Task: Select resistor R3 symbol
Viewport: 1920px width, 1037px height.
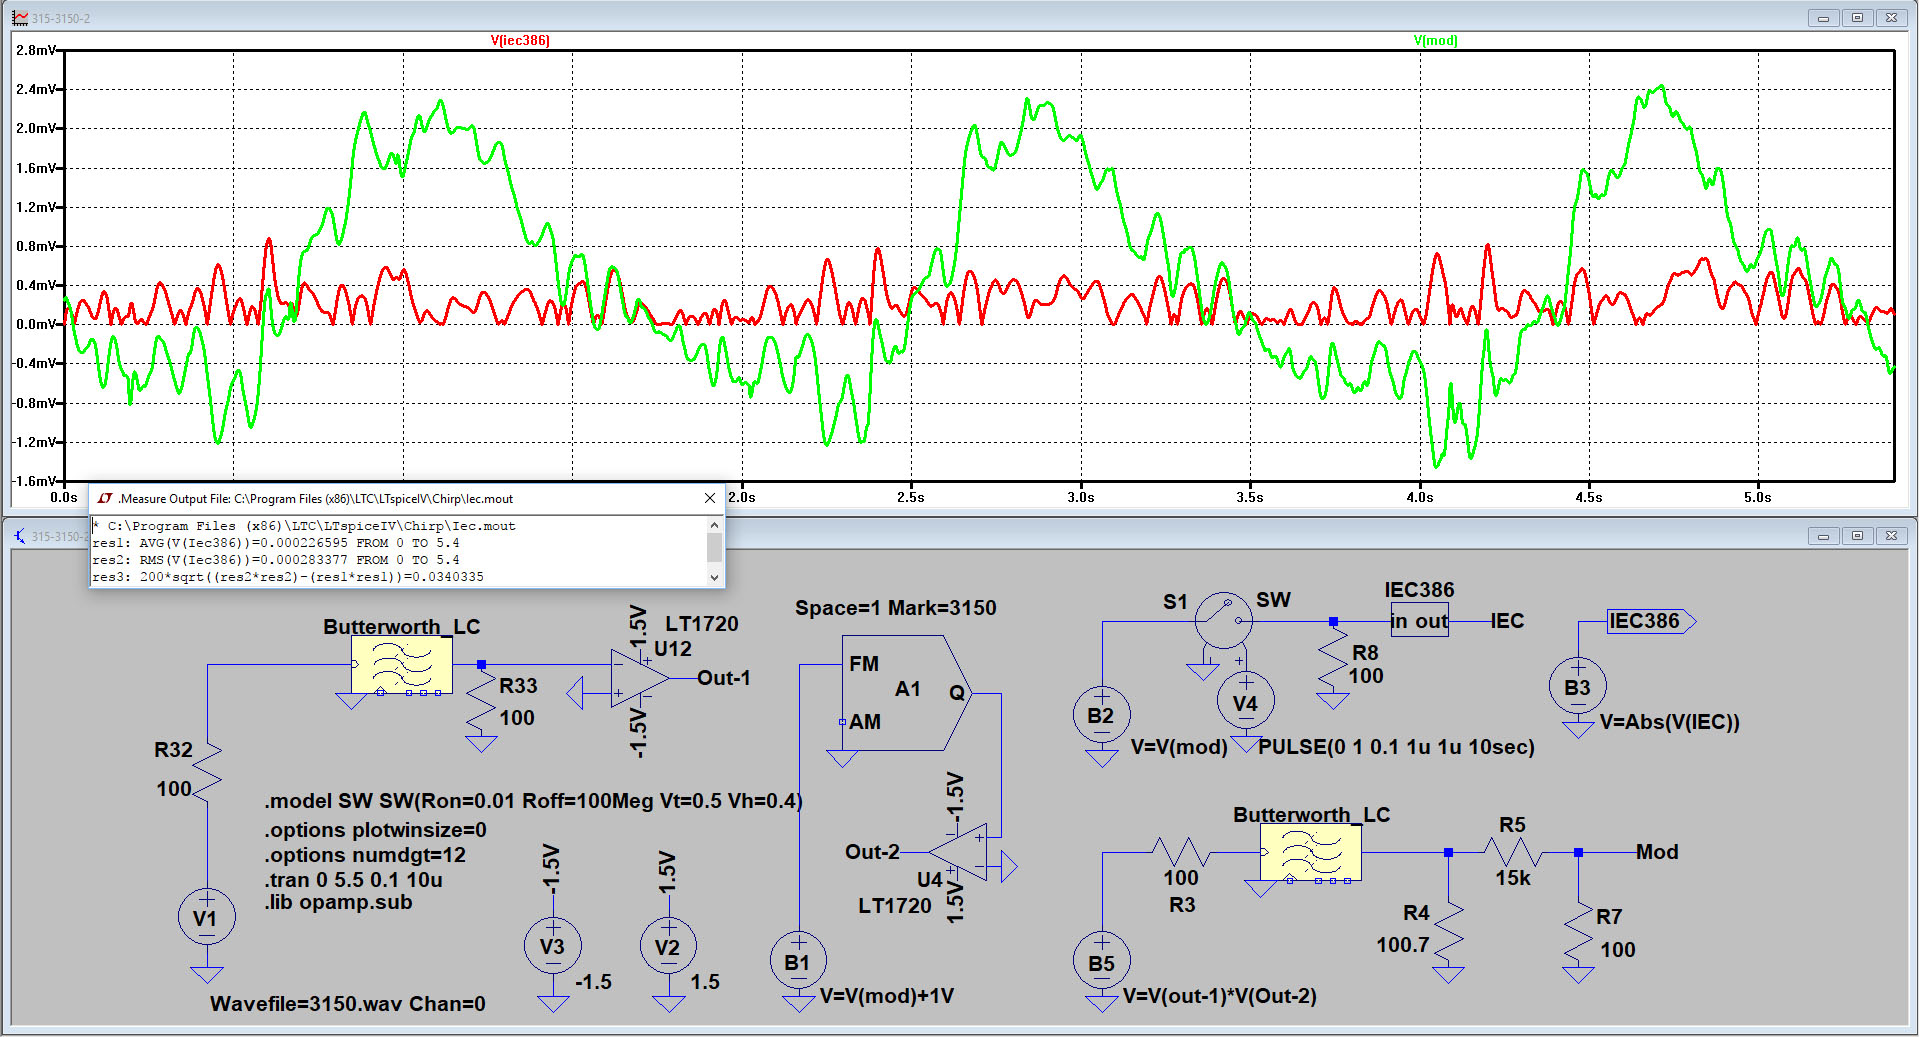Action: click(x=1181, y=852)
